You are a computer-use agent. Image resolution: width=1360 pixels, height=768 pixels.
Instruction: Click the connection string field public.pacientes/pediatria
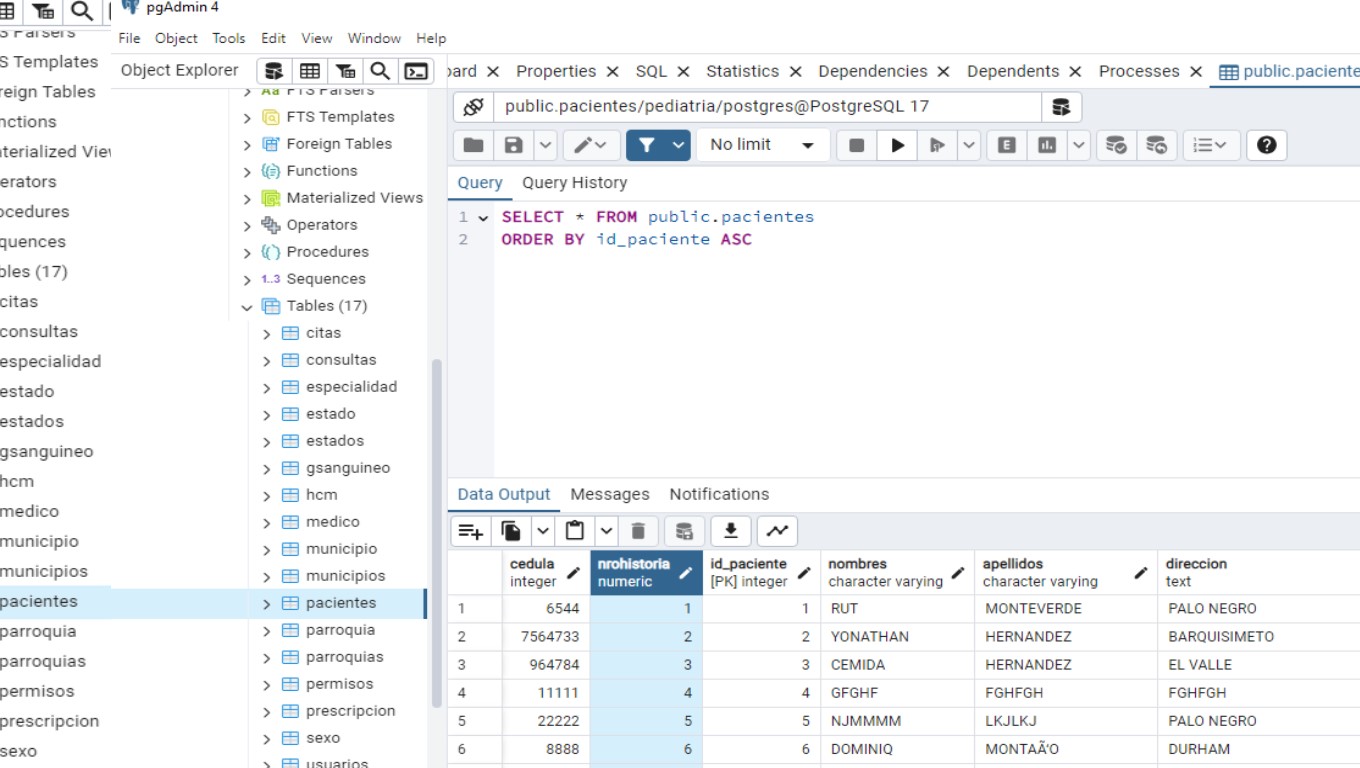point(767,106)
